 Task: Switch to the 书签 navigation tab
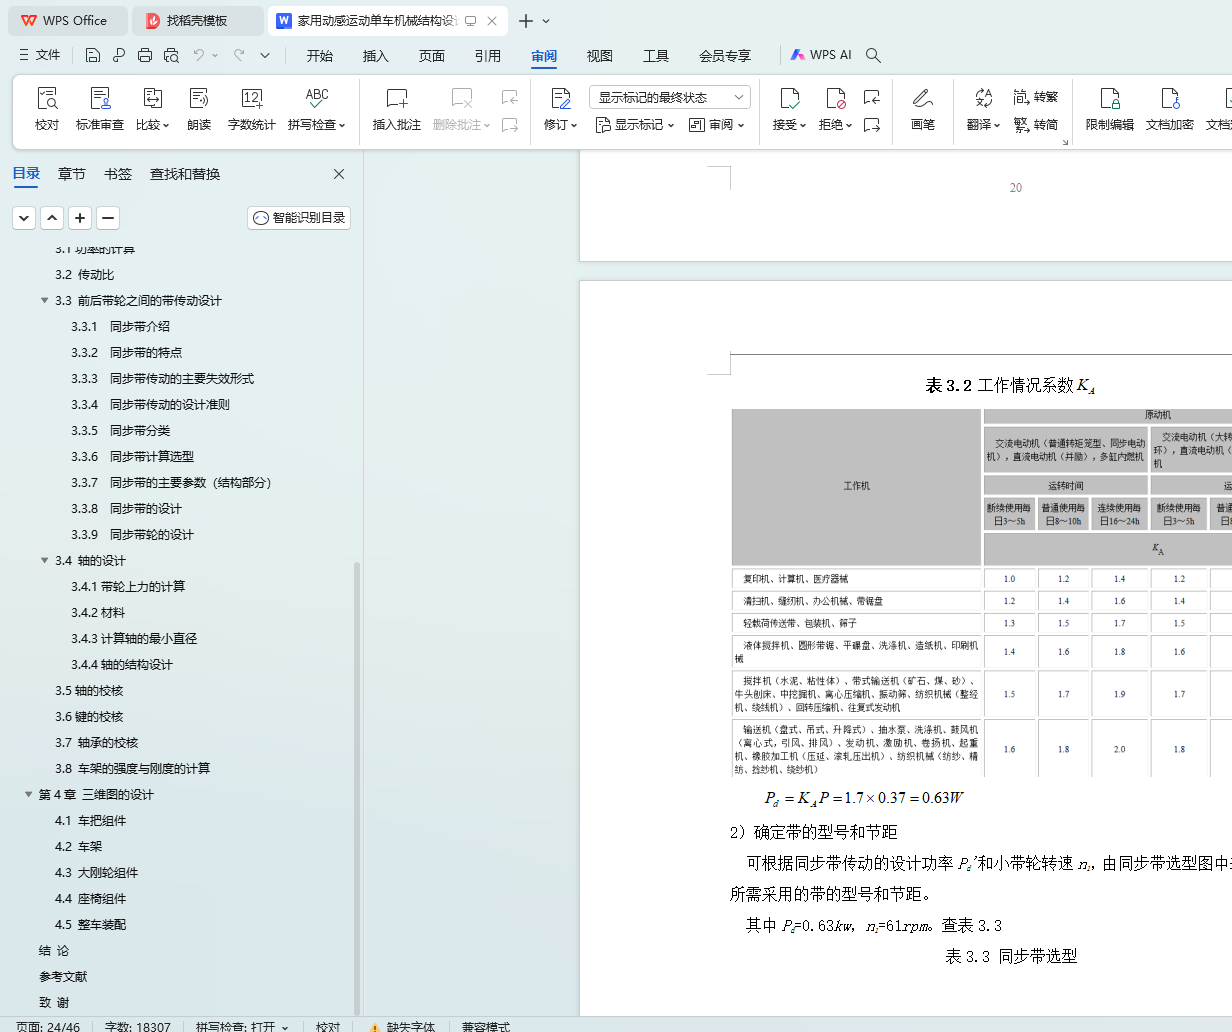click(118, 174)
